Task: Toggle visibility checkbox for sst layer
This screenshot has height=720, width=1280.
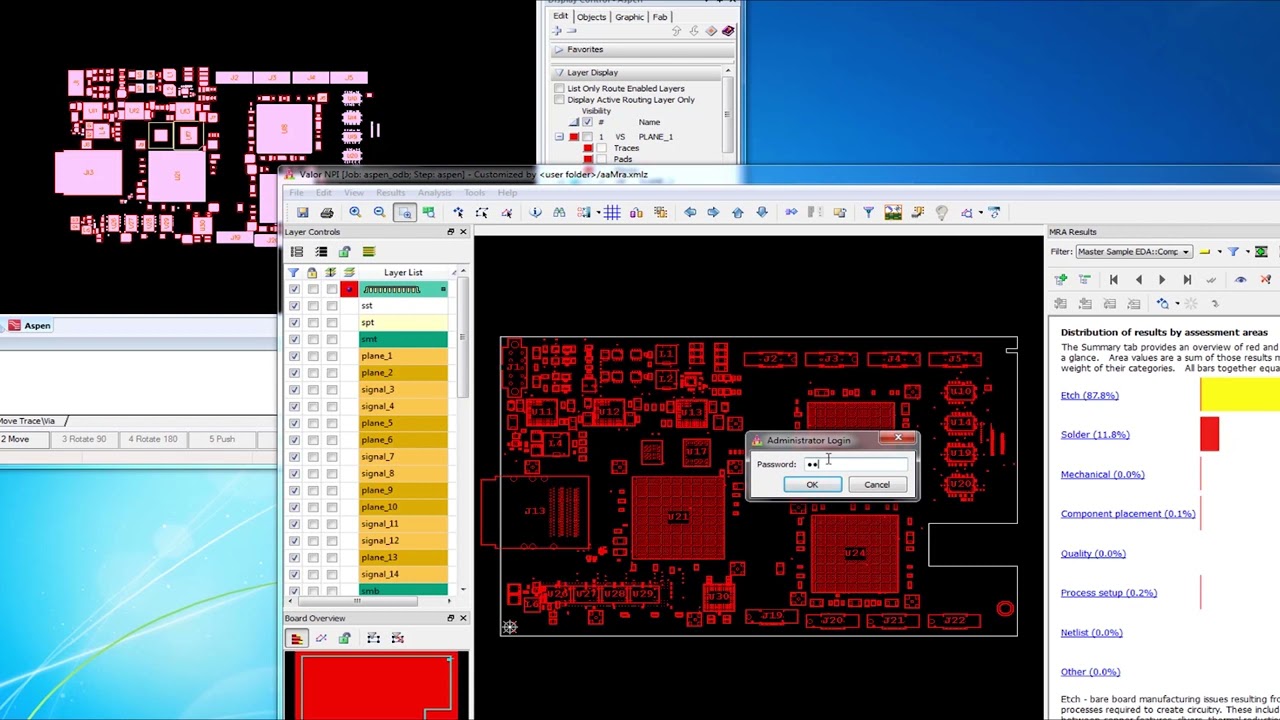Action: pyautogui.click(x=294, y=306)
